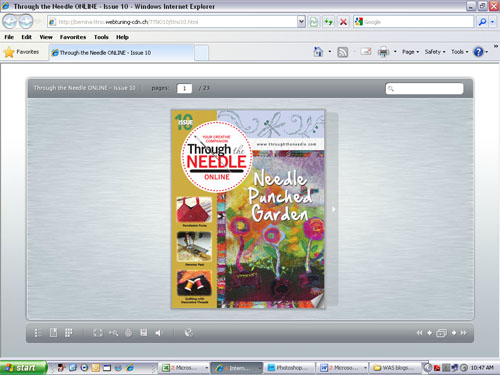The image size is (500, 375).
Task: Open the table of contents list icon
Action: click(38, 333)
